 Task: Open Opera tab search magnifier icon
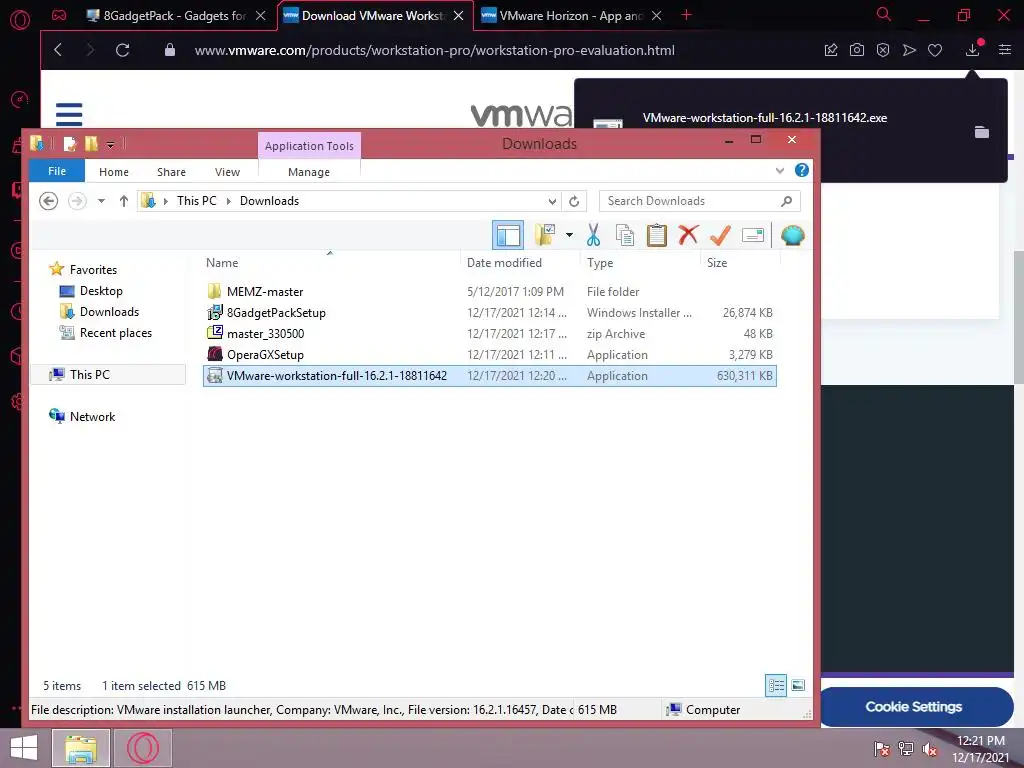883,14
